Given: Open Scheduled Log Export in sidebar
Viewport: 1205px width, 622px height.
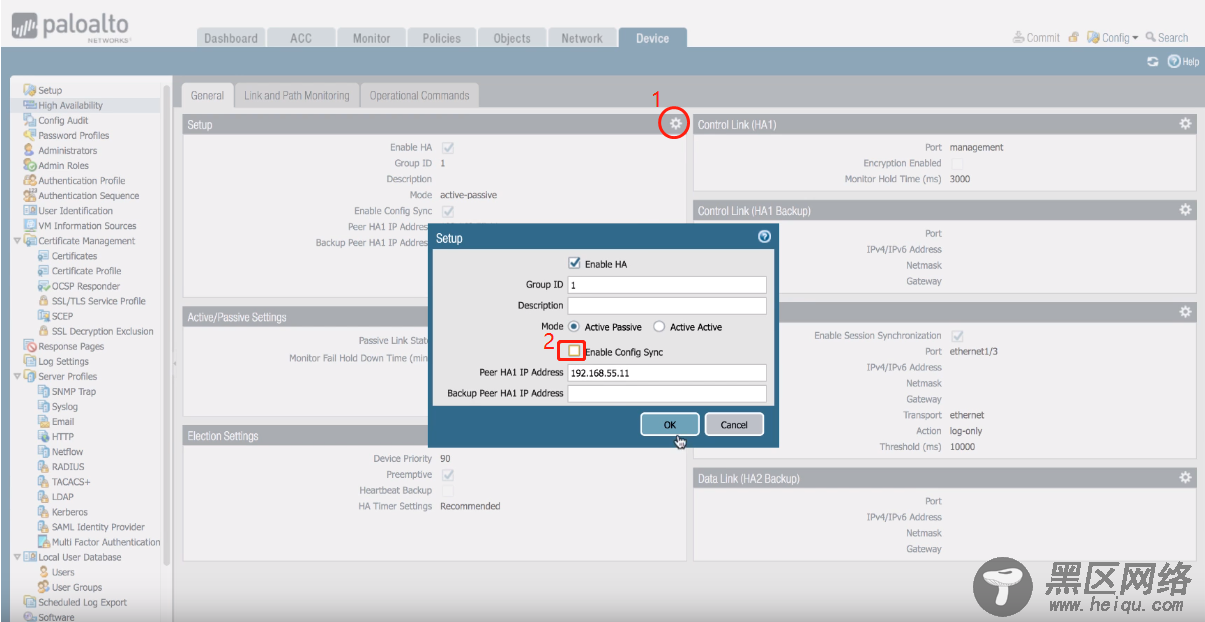Looking at the screenshot, I should [82, 602].
